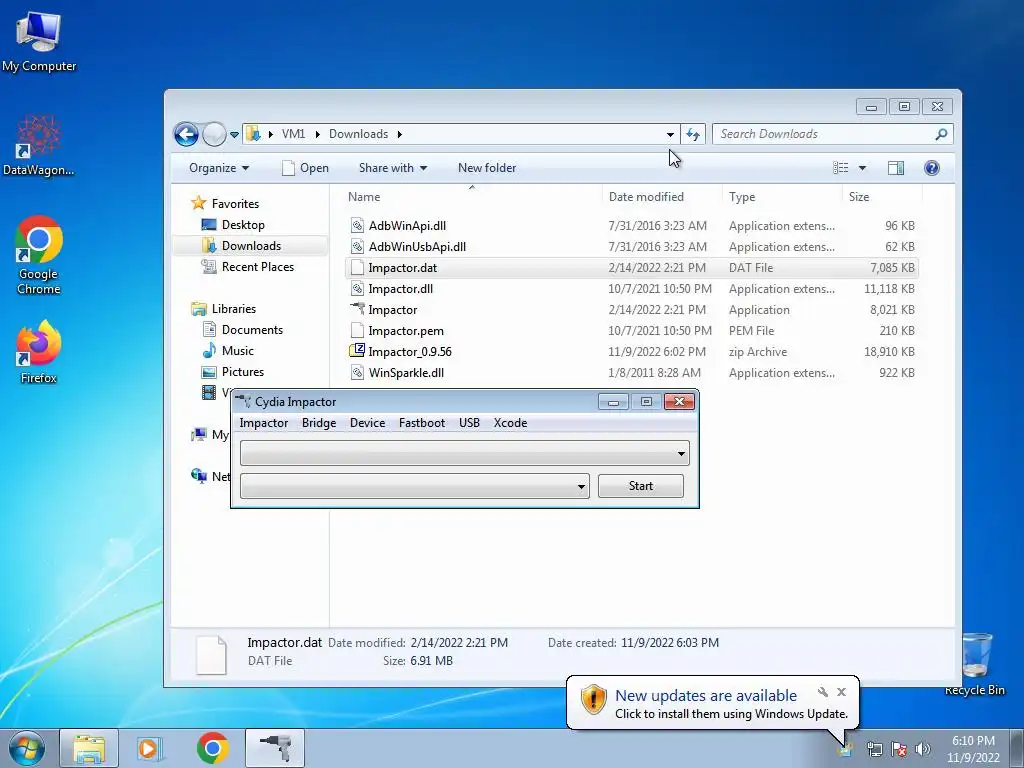
Task: Open Cydia Impactor device dropdown
Action: [464, 453]
